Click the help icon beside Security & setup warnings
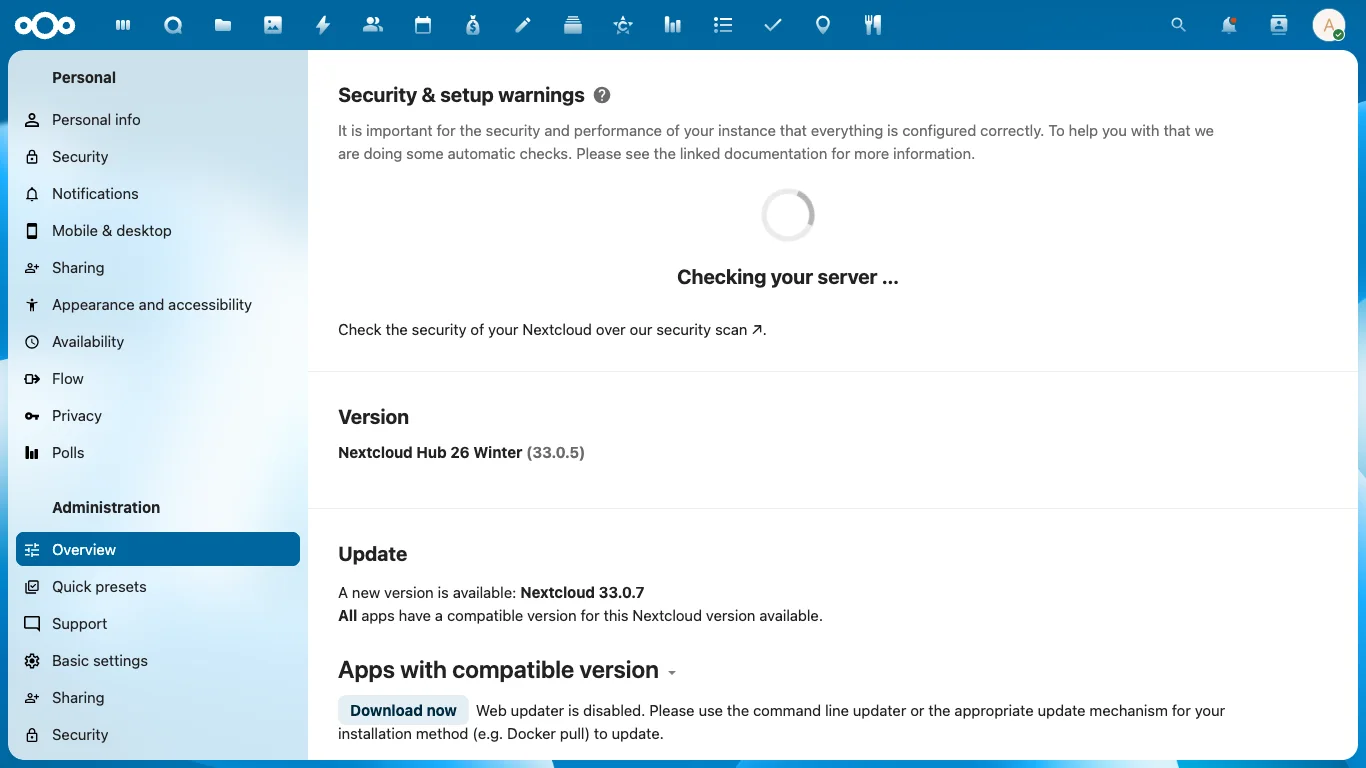The image size is (1366, 768). point(602,95)
